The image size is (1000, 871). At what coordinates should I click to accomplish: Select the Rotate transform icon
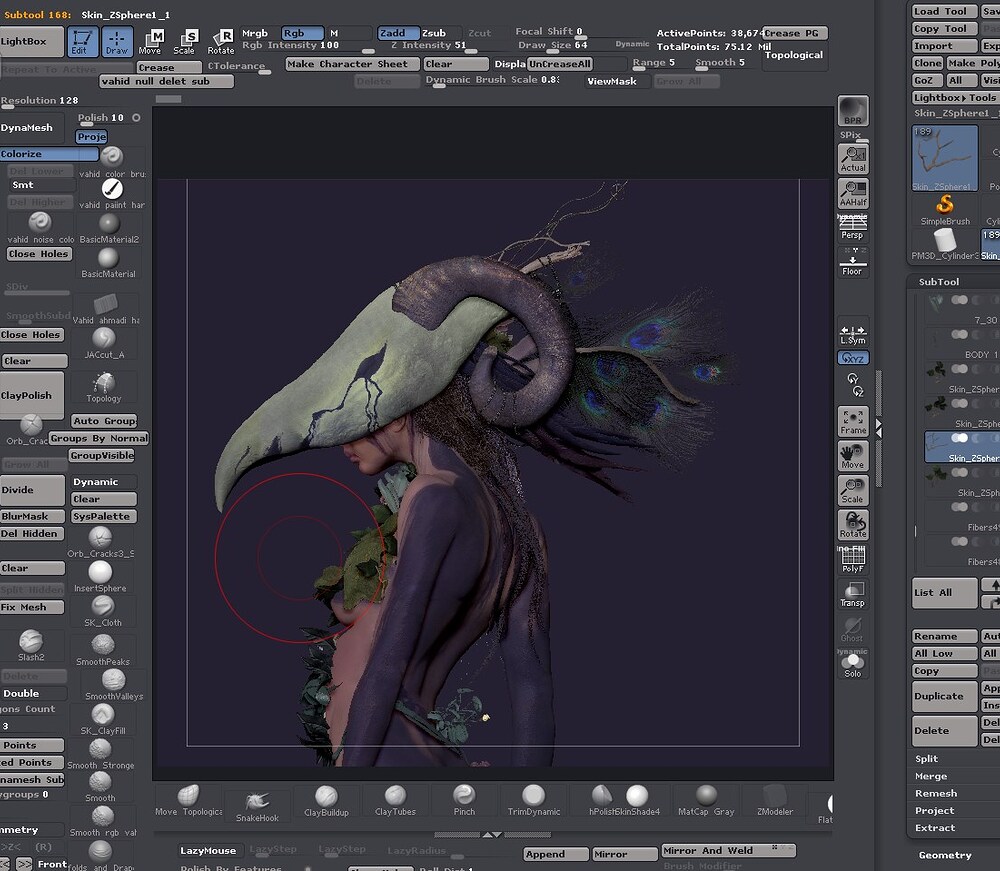(221, 41)
